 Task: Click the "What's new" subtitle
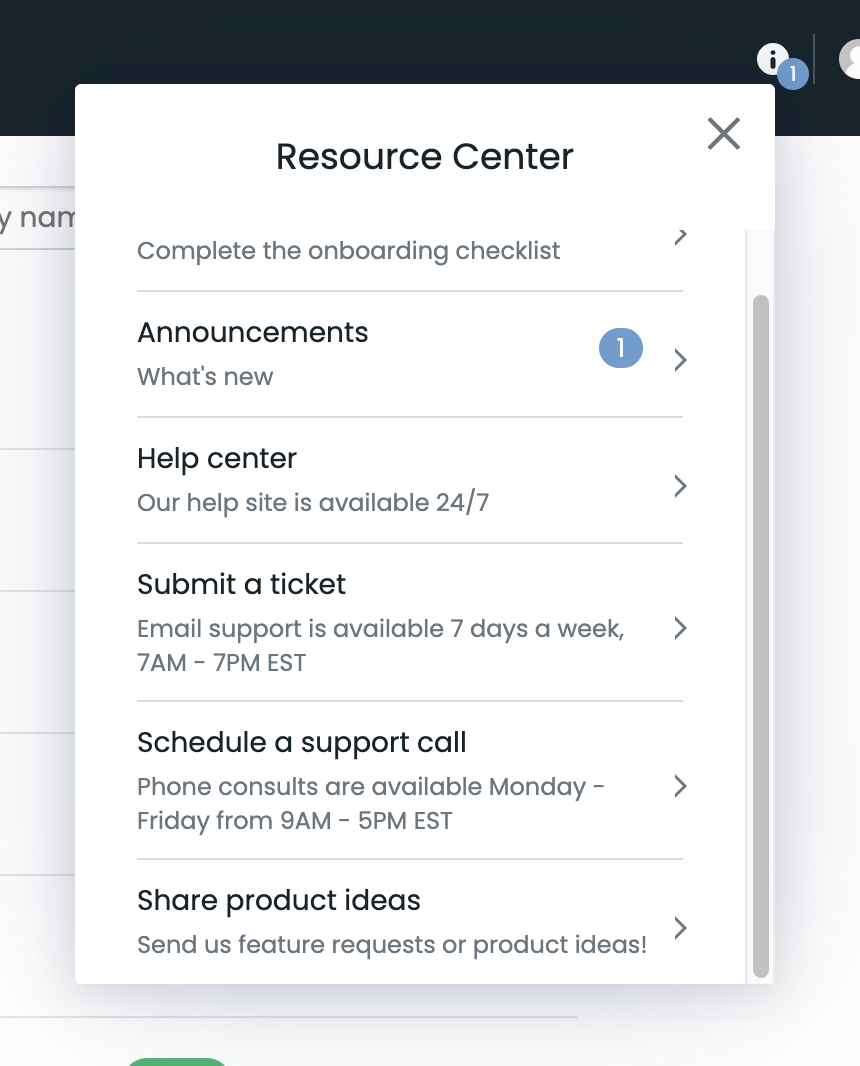tap(205, 377)
